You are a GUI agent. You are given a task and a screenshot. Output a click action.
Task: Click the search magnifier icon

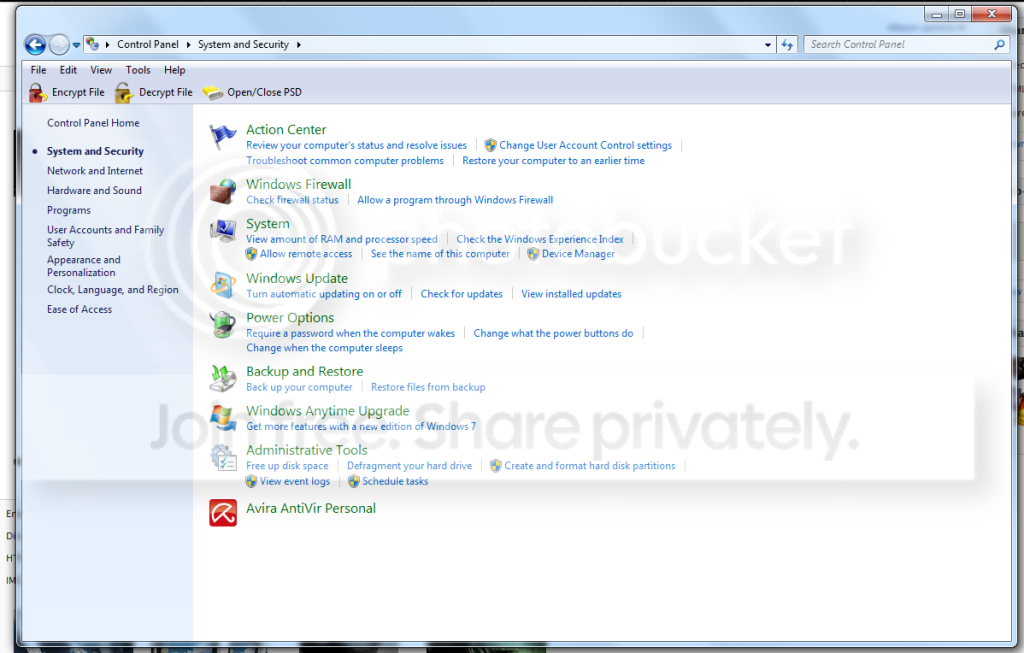coord(999,44)
